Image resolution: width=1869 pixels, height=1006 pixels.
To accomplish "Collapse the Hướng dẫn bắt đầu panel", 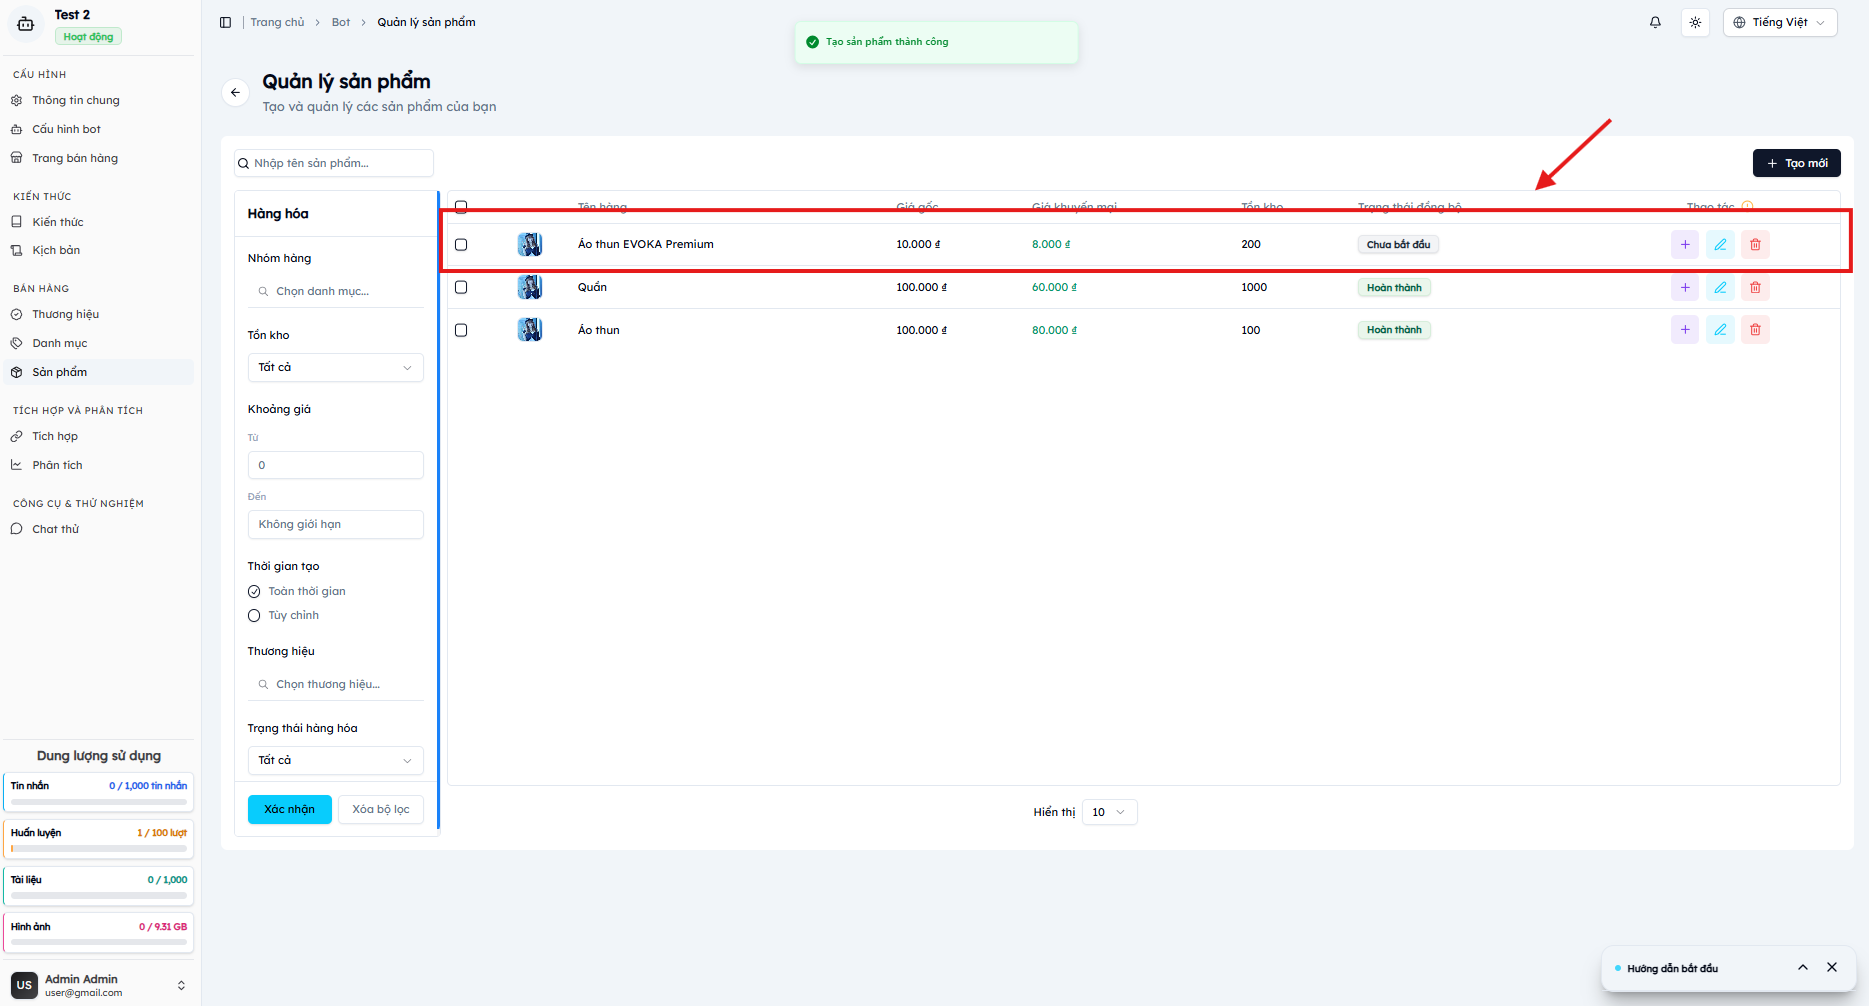I will [1803, 967].
